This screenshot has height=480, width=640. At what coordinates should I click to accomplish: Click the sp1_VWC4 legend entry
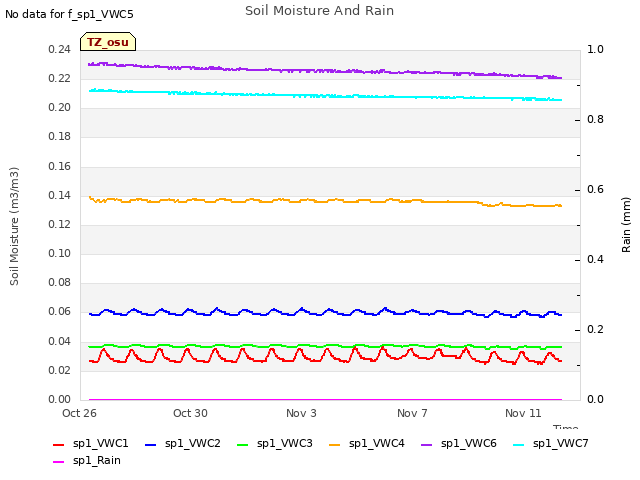click(x=367, y=444)
